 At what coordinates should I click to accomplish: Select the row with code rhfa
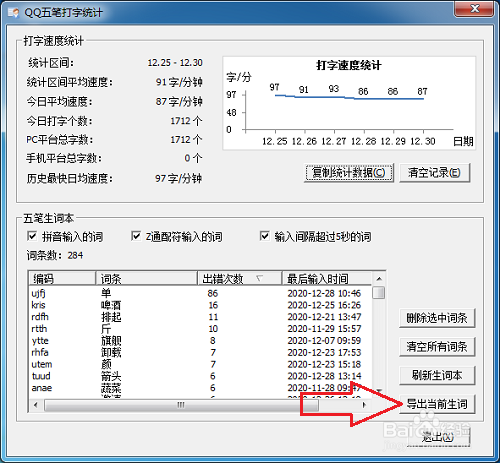(200, 352)
